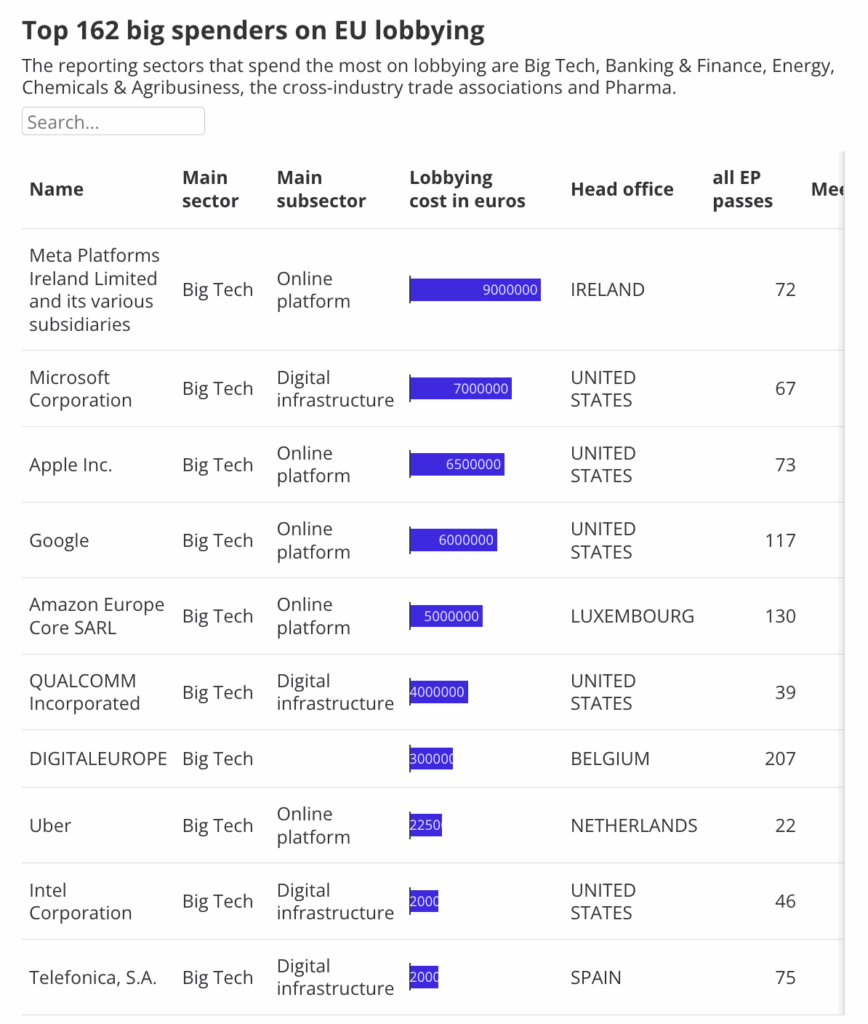Sort by all EP passes header
The height and width of the screenshot is (1024, 868).
tap(742, 189)
